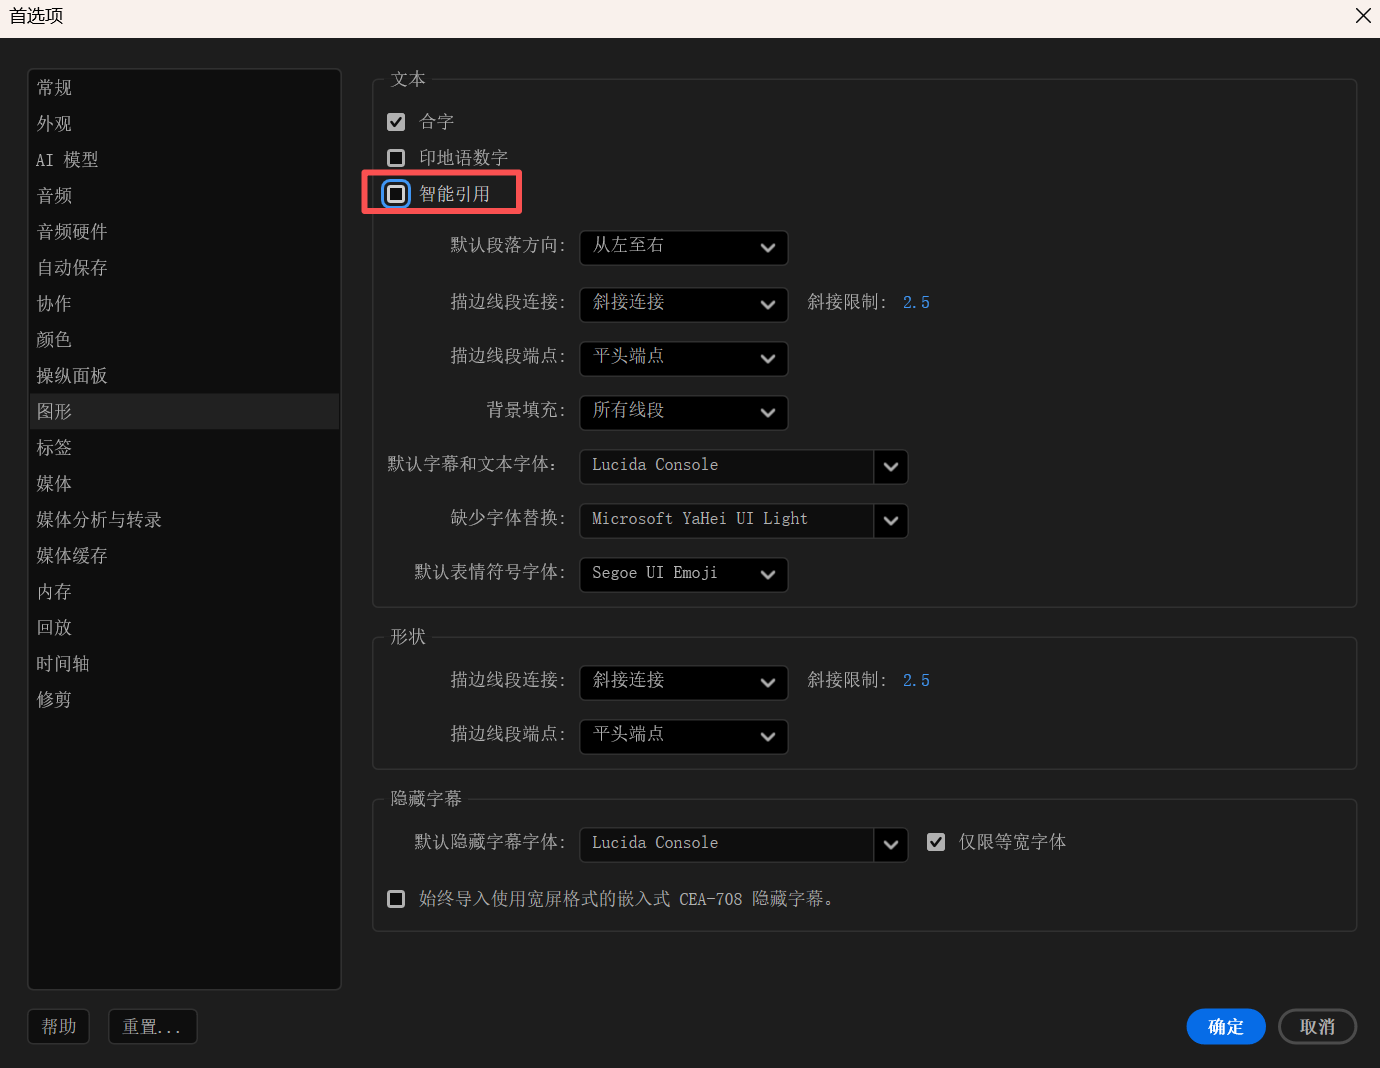
Task: Click the arrow of the 缺少字体替换 font combo box
Action: (890, 520)
